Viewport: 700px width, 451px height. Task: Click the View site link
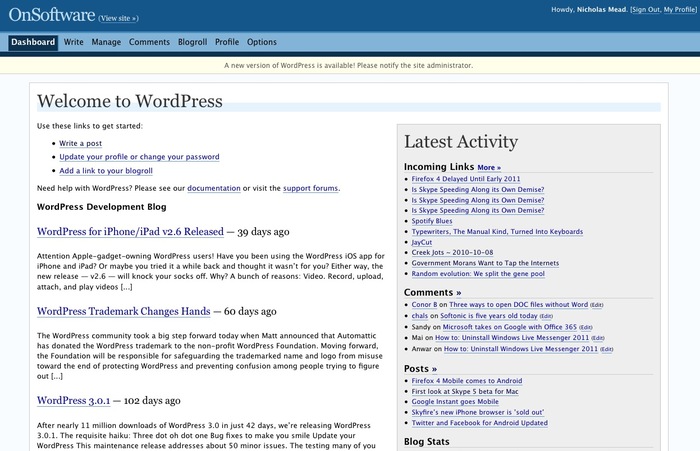click(x=118, y=18)
